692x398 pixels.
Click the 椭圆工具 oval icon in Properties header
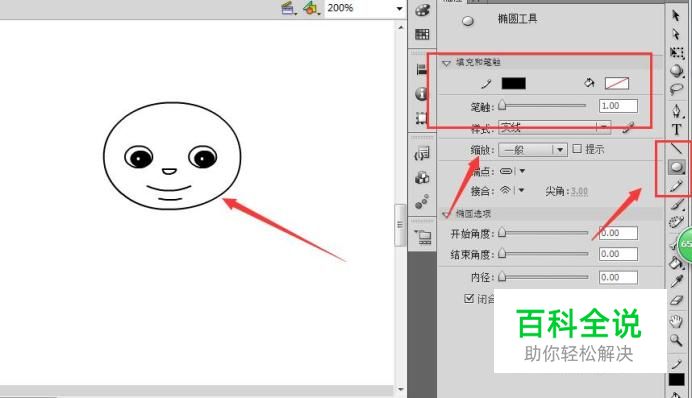point(468,21)
